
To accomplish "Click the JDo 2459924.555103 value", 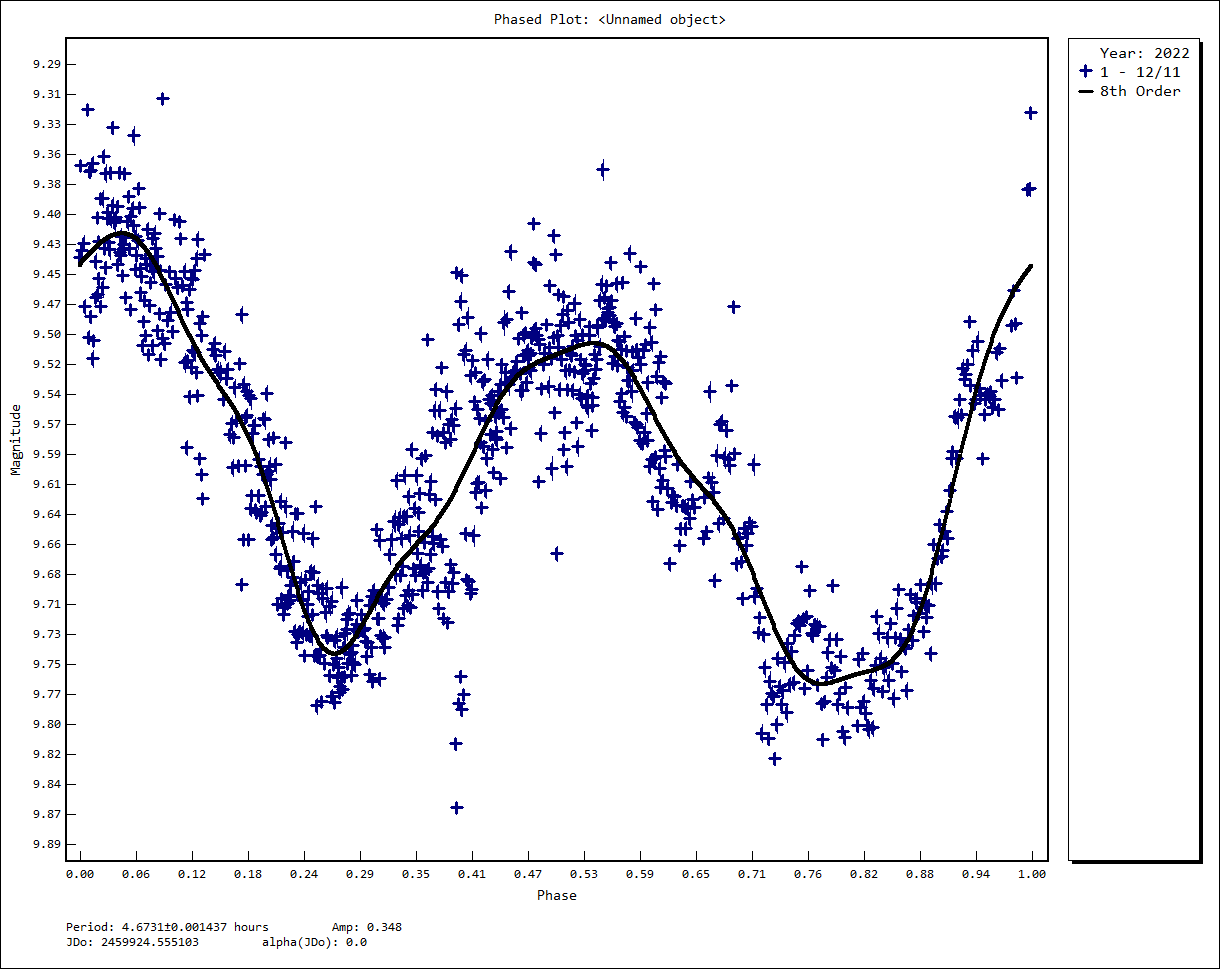I will tap(132, 942).
